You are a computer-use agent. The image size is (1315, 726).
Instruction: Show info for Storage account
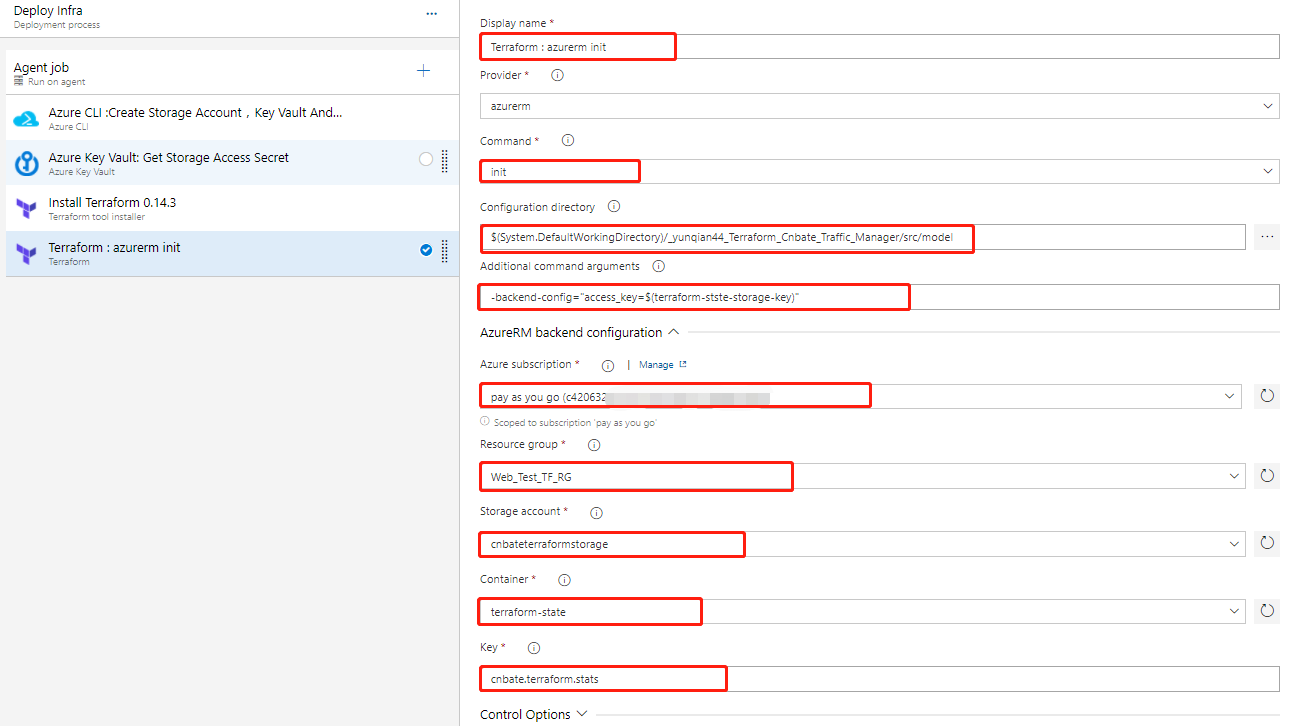596,513
